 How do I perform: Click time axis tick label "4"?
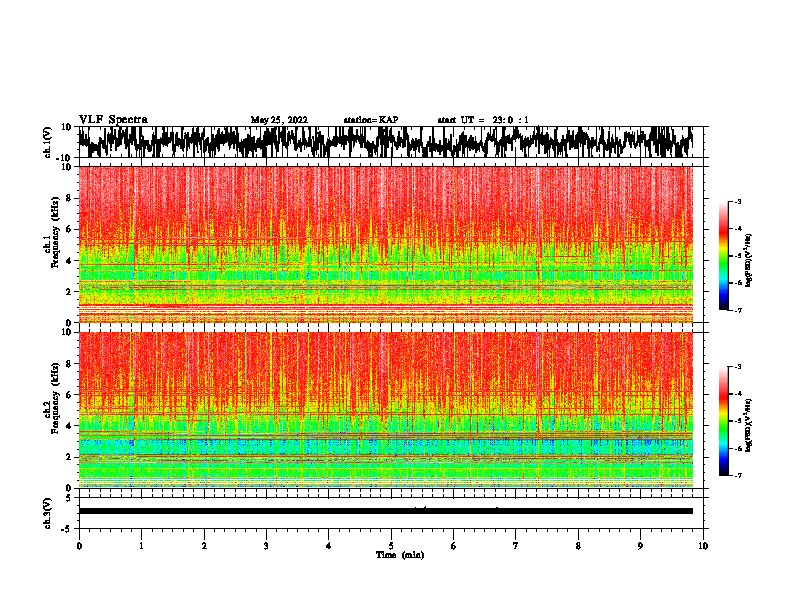click(329, 546)
